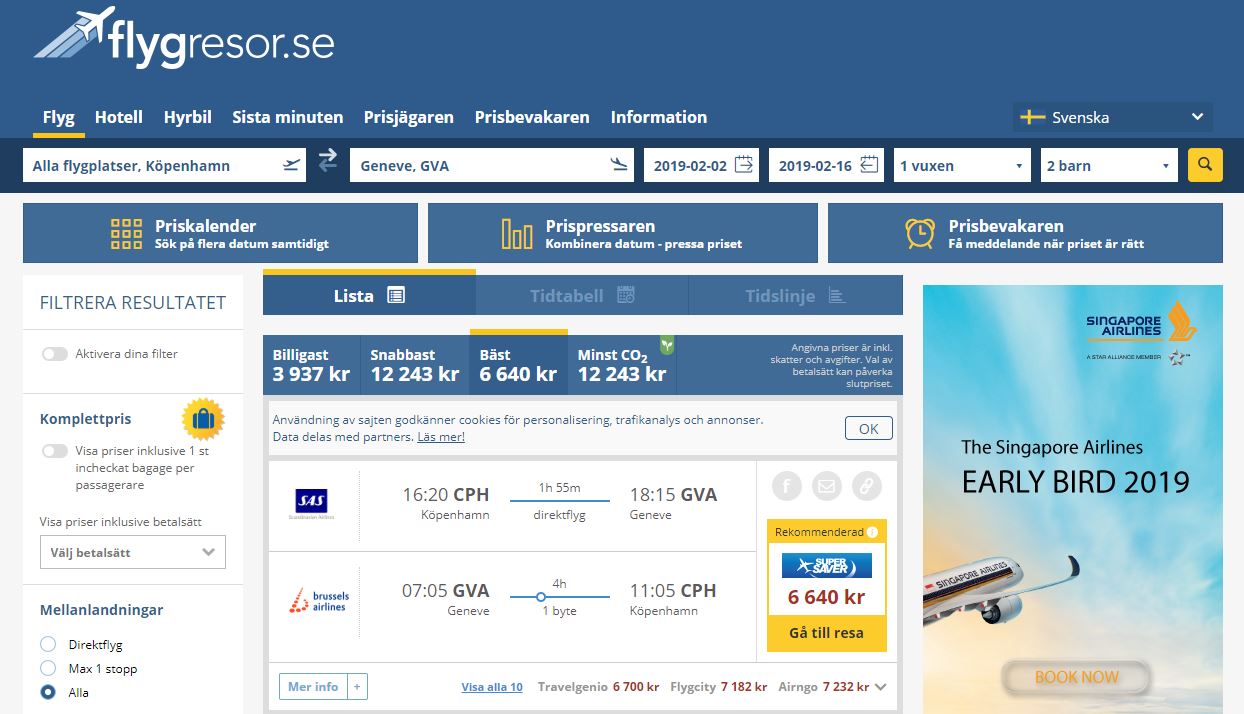Click the departure date field 2019-02-02

point(702,165)
